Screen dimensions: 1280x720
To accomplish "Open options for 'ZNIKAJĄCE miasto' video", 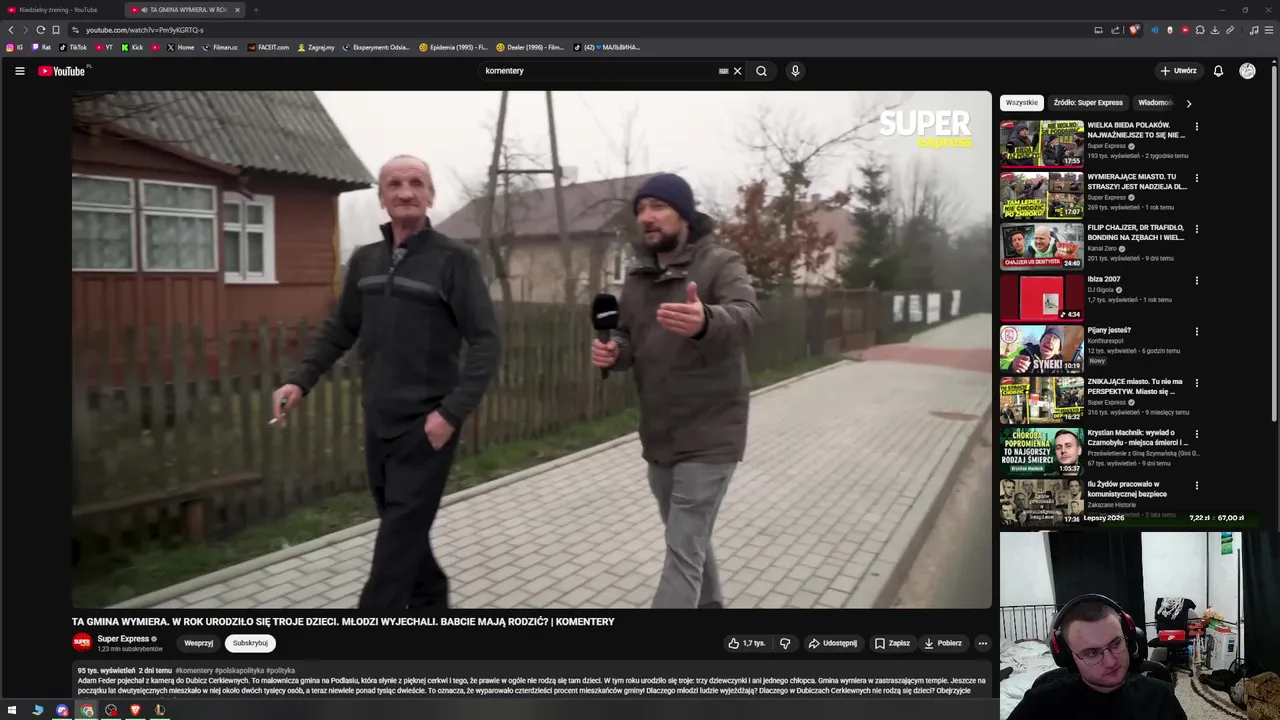I will (1196, 383).
